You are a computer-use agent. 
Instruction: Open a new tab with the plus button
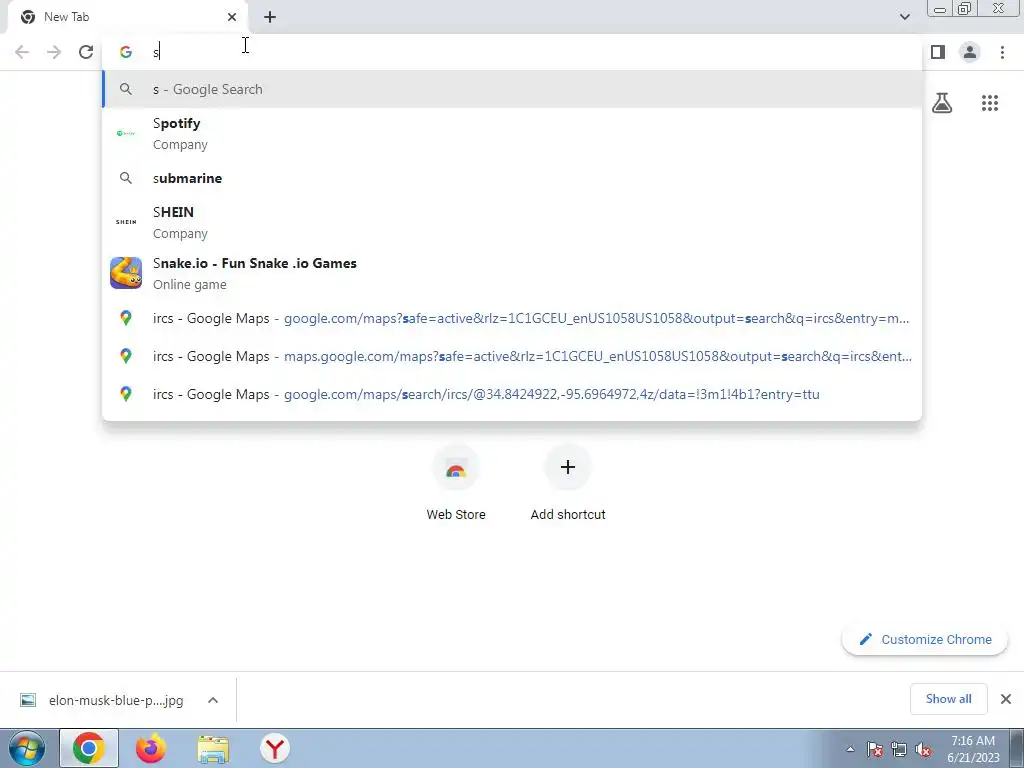(x=270, y=17)
